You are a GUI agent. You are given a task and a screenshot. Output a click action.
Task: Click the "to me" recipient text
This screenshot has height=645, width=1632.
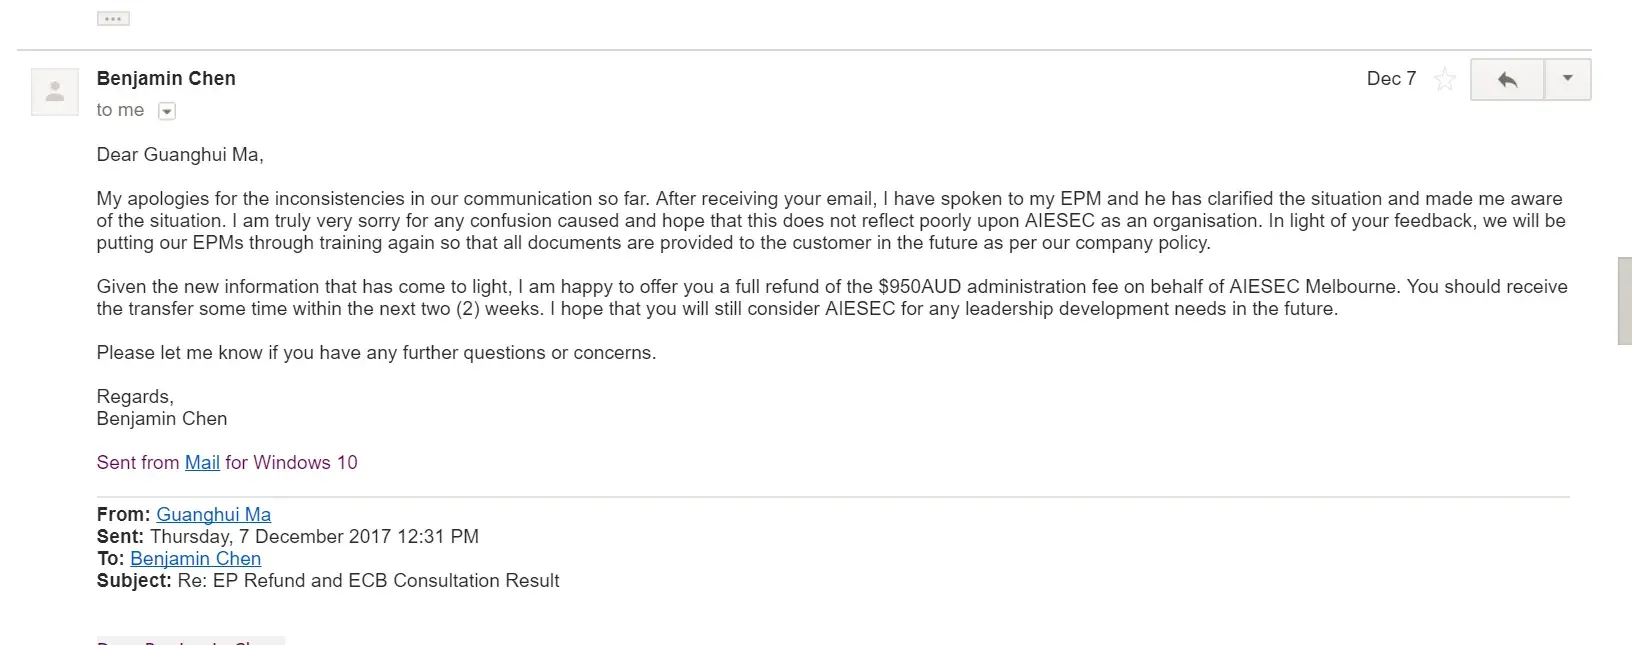coord(120,110)
